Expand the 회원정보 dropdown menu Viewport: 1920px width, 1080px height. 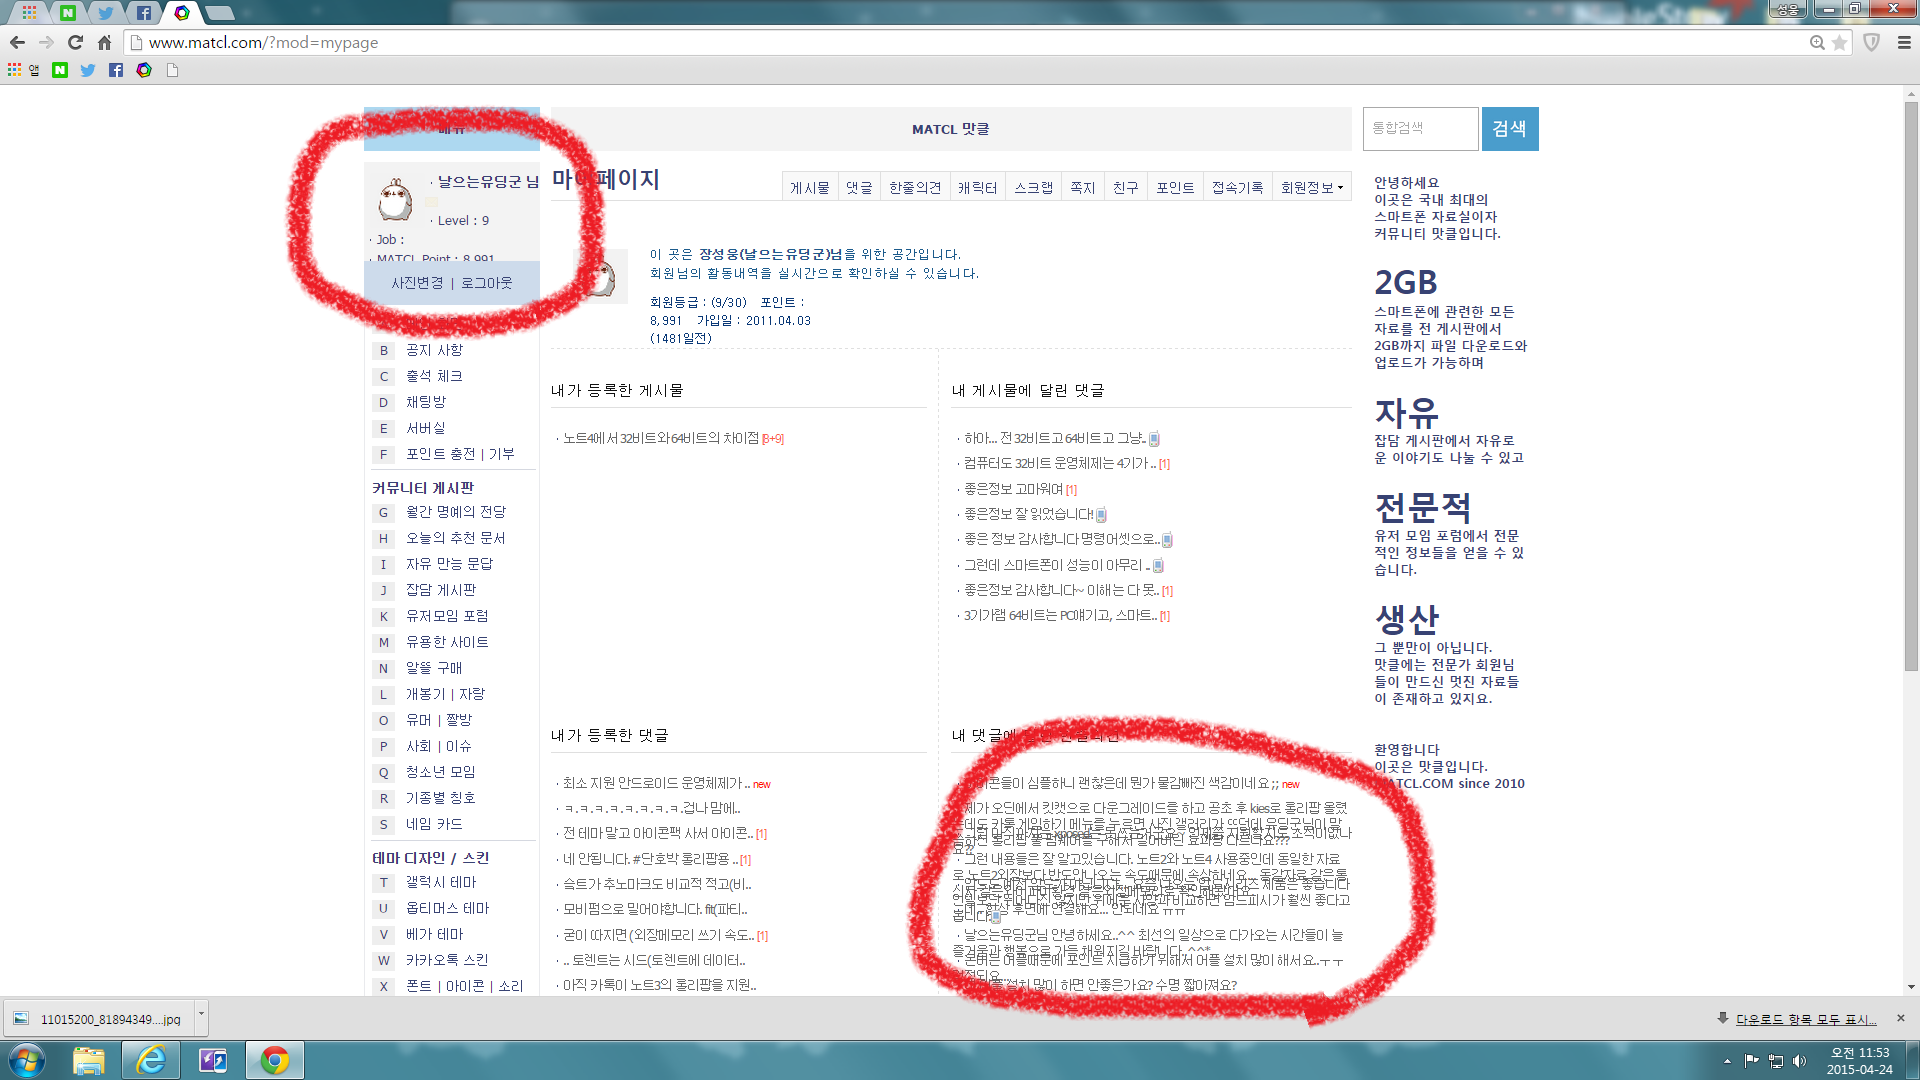point(1311,187)
